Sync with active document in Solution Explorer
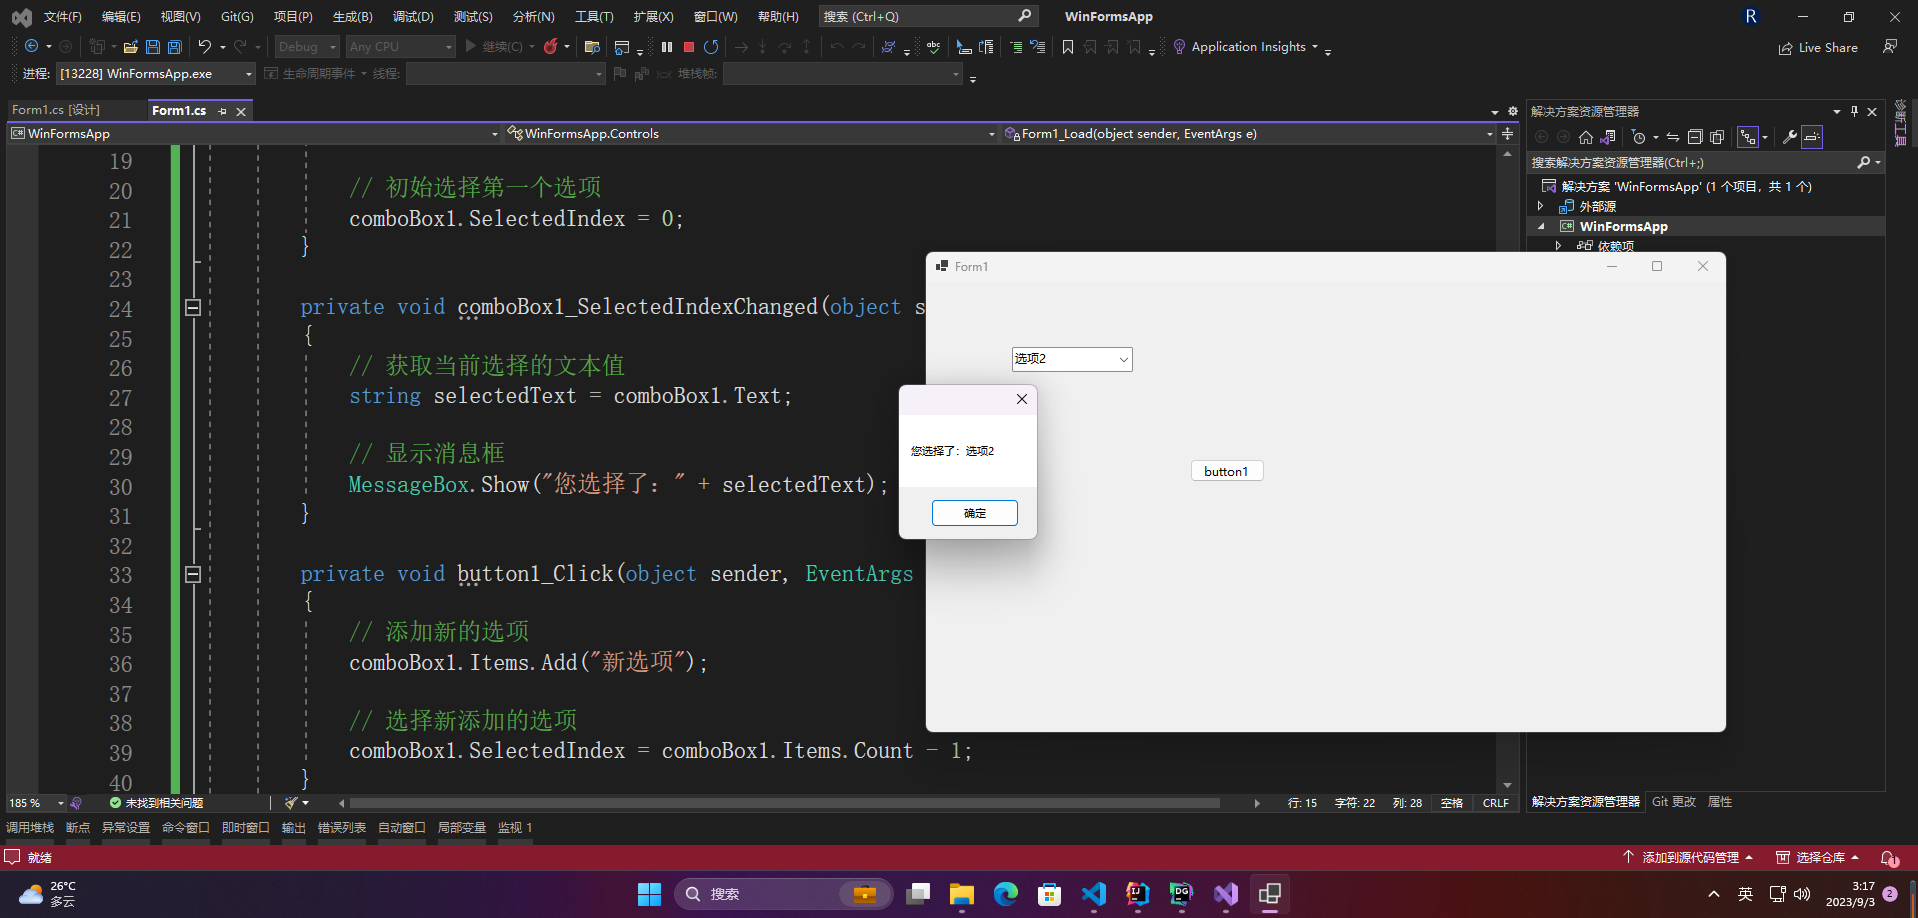1918x918 pixels. (x=1673, y=137)
